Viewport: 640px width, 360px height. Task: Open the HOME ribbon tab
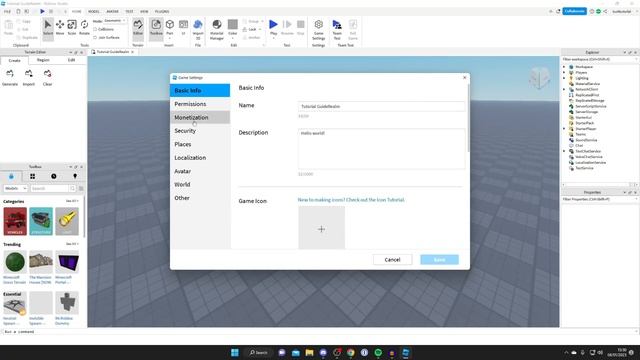click(76, 11)
